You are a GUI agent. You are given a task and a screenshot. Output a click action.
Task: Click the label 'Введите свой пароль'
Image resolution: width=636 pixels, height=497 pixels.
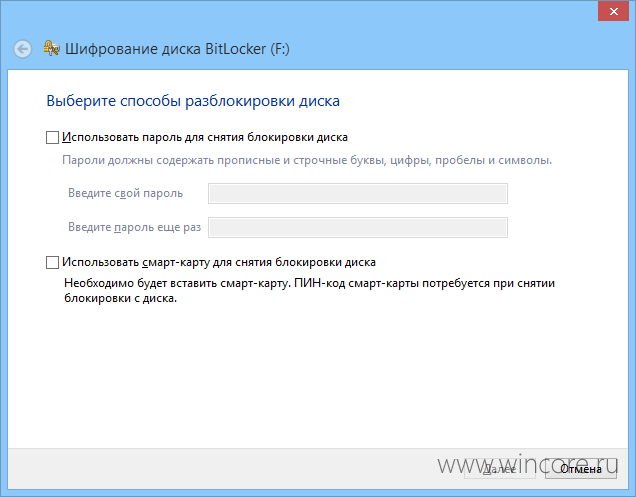pos(125,193)
